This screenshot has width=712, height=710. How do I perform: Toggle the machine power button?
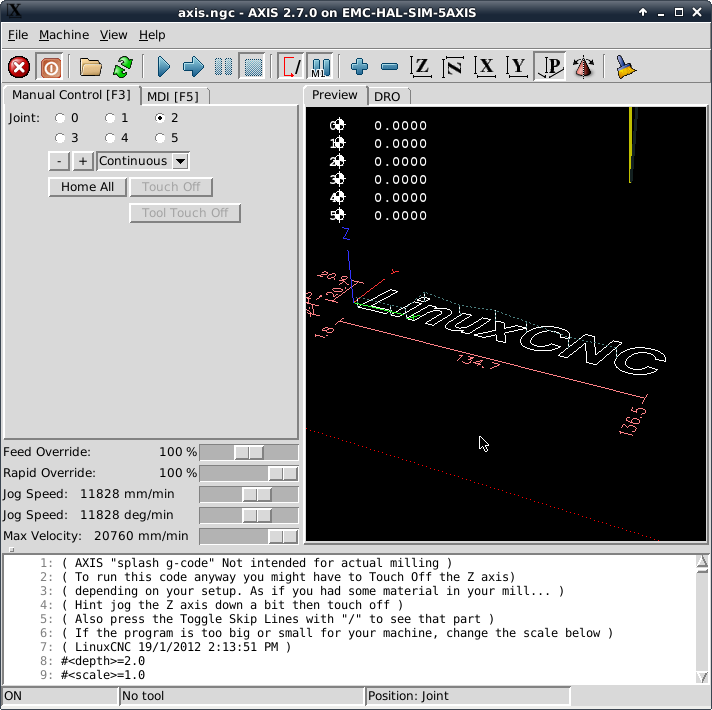tap(50, 68)
